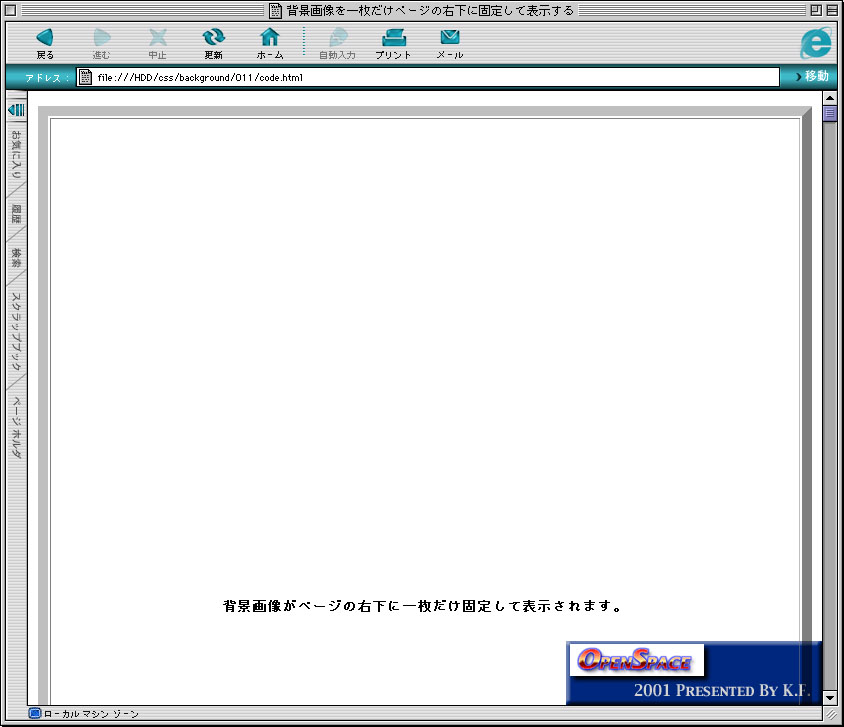This screenshot has width=844, height=727.
Task: Open the Scrapbook (スクラップブック) side tab
Action: pyautogui.click(x=16, y=331)
